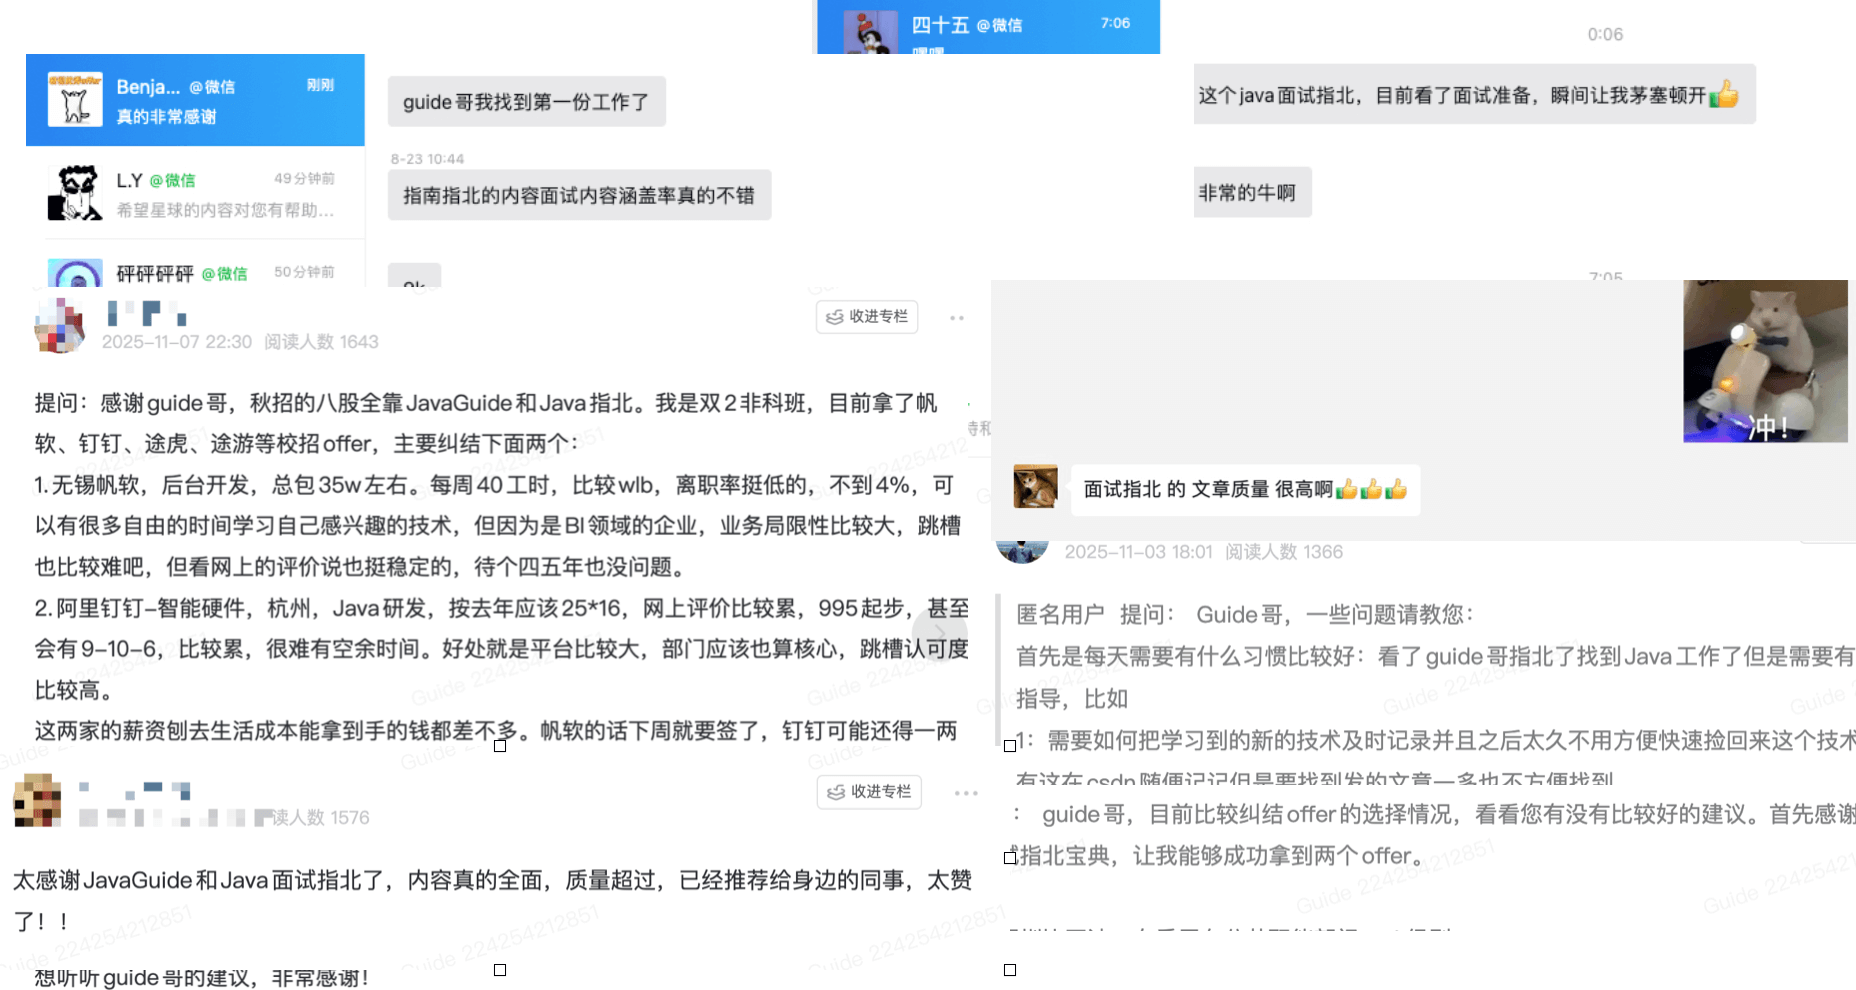The image size is (1856, 990).
Task: Open the 砰砰砰砰 chat avatar
Action: click(x=75, y=272)
